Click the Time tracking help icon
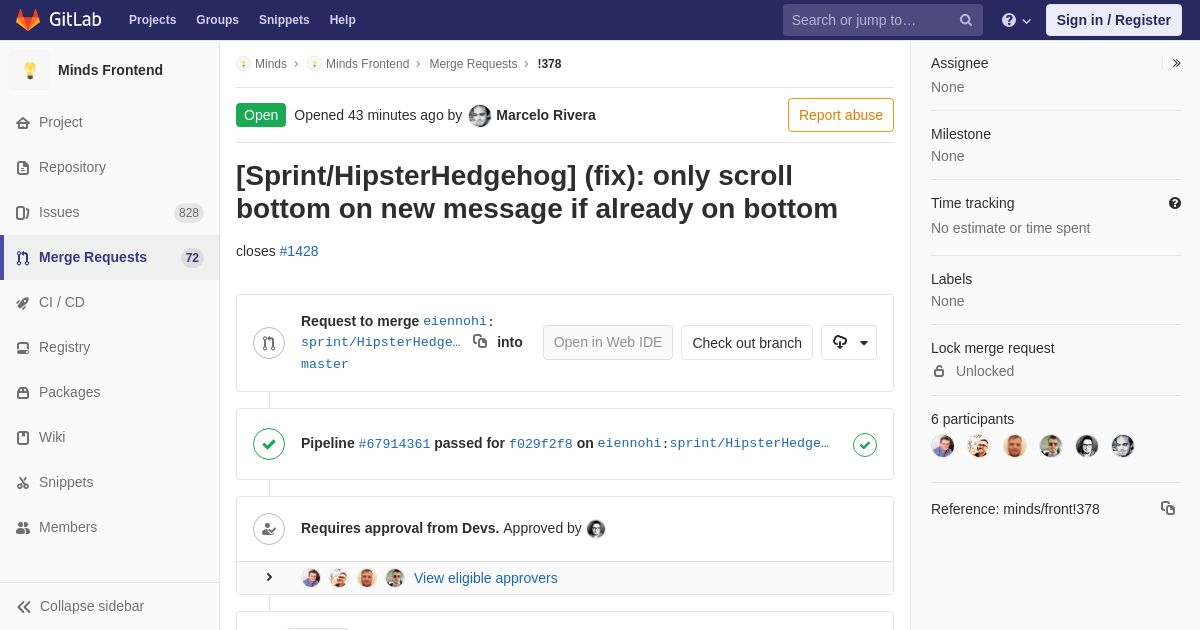 coord(1175,203)
